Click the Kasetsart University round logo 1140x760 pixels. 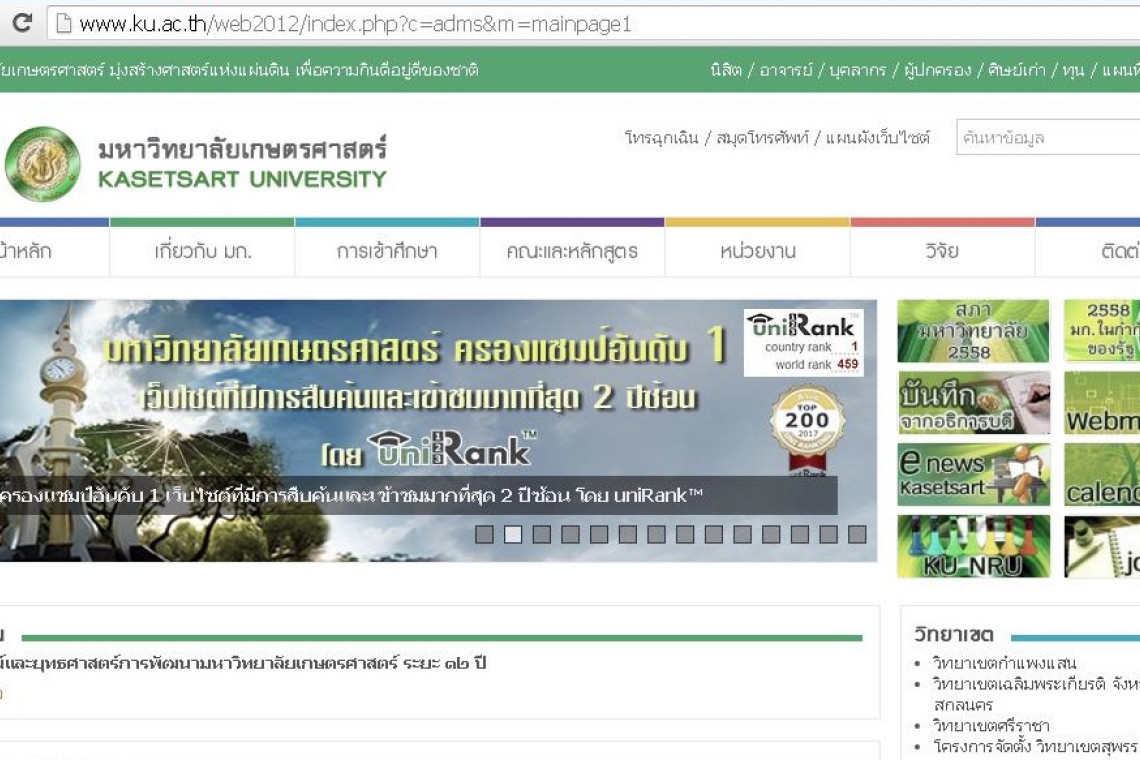click(41, 164)
